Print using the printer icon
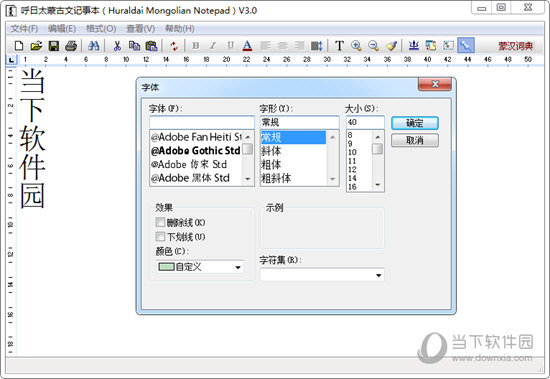550x379 pixels. [x=71, y=46]
